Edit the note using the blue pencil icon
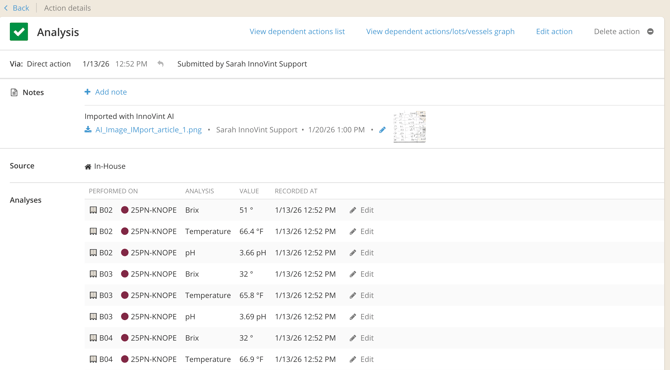The image size is (670, 370). coord(382,129)
